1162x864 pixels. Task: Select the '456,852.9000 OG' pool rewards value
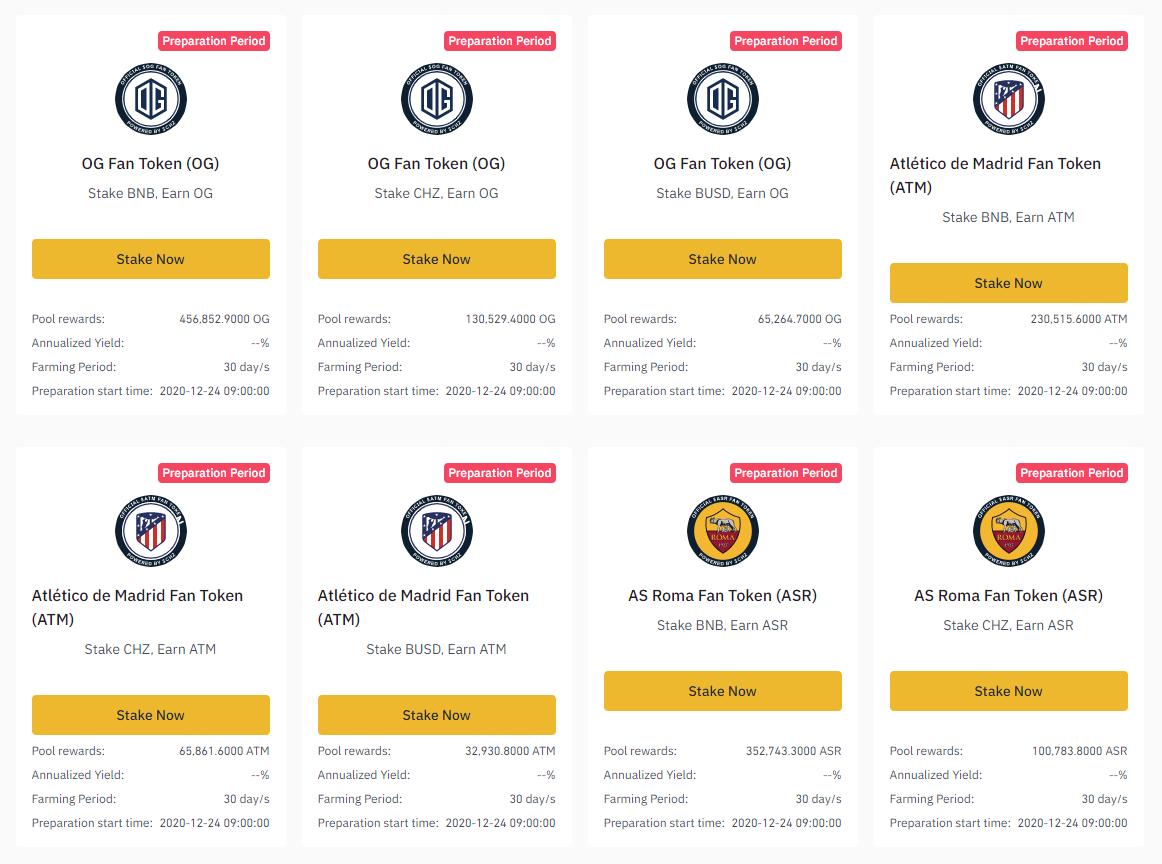pyautogui.click(x=225, y=319)
